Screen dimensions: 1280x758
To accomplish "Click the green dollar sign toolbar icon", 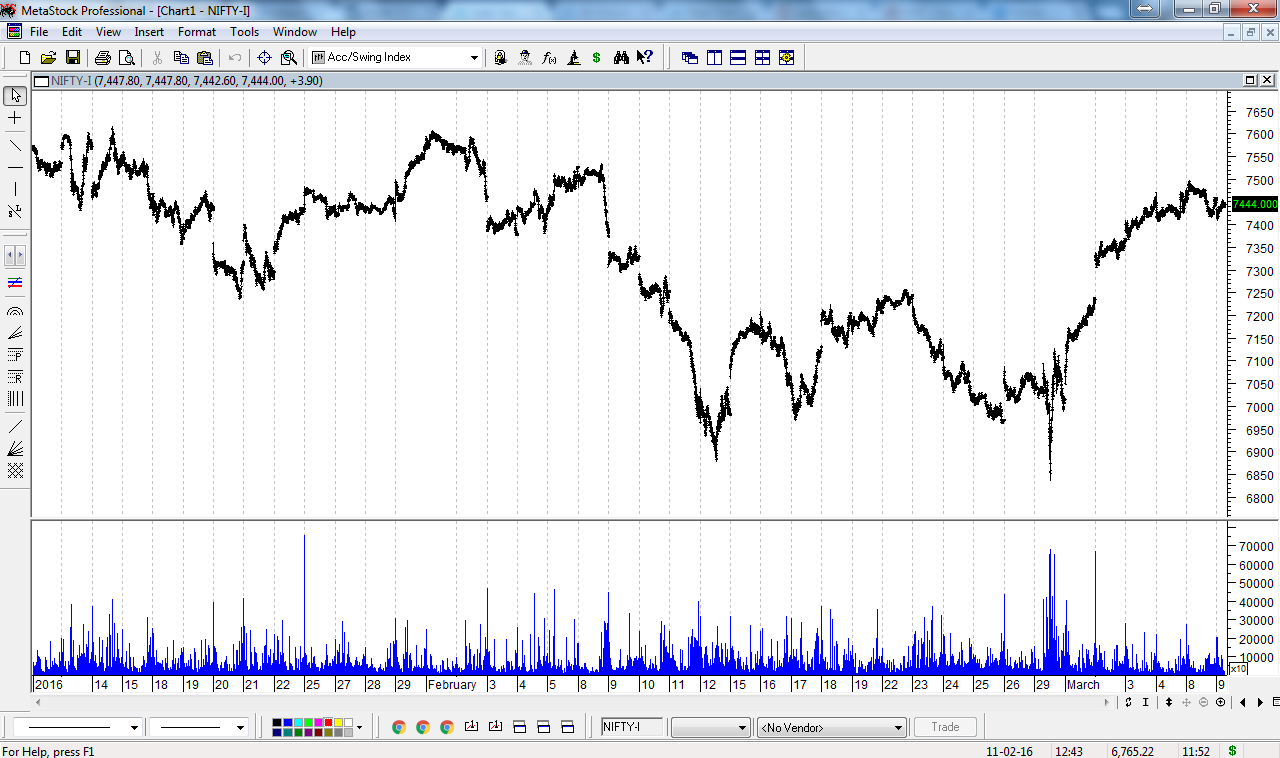I will [x=597, y=58].
